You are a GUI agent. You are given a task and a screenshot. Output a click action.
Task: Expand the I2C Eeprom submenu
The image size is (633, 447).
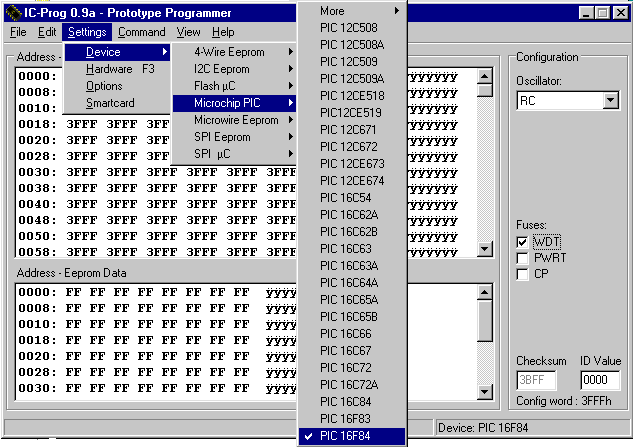[x=235, y=69]
